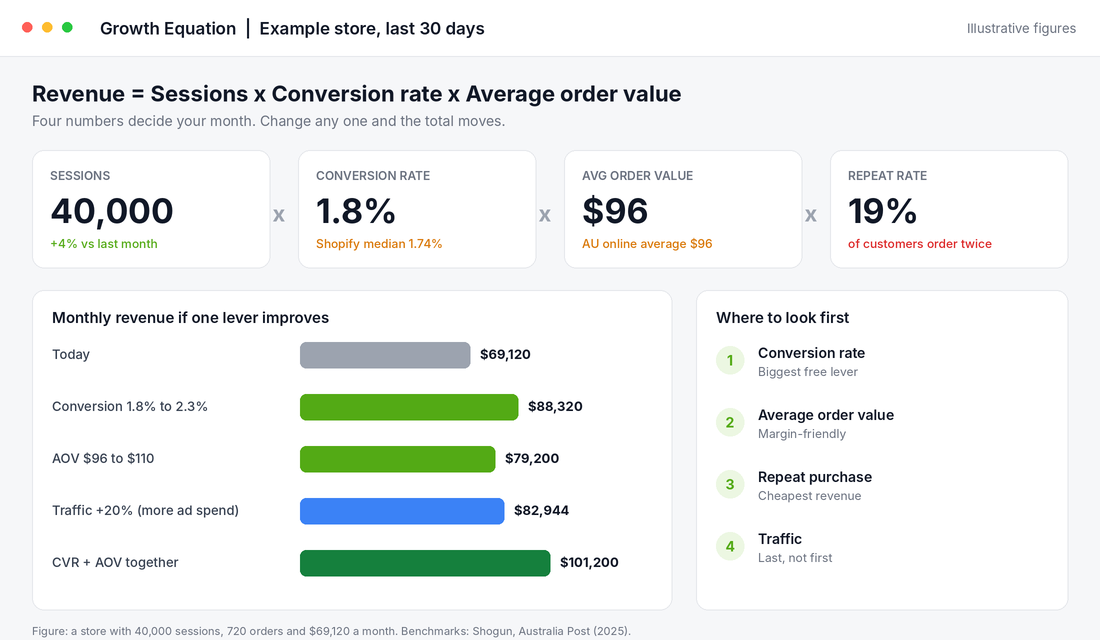This screenshot has height=640, width=1100.
Task: Click the 'Today' row label
Action: [x=71, y=354]
